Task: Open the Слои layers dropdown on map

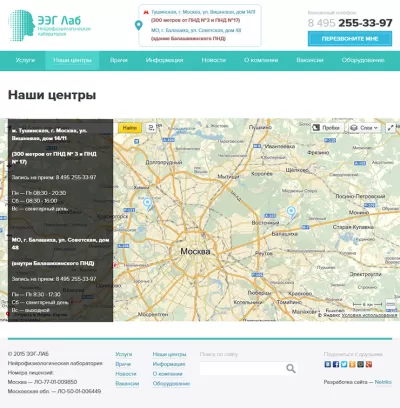Action: click(x=365, y=128)
